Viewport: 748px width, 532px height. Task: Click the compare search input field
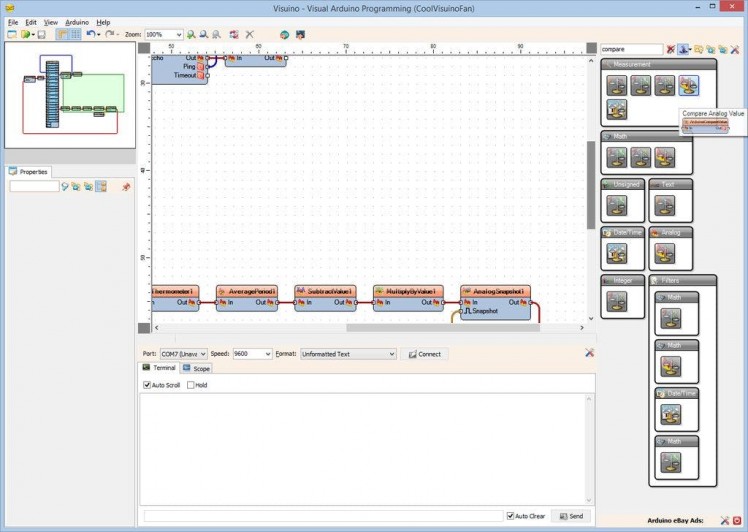point(630,49)
